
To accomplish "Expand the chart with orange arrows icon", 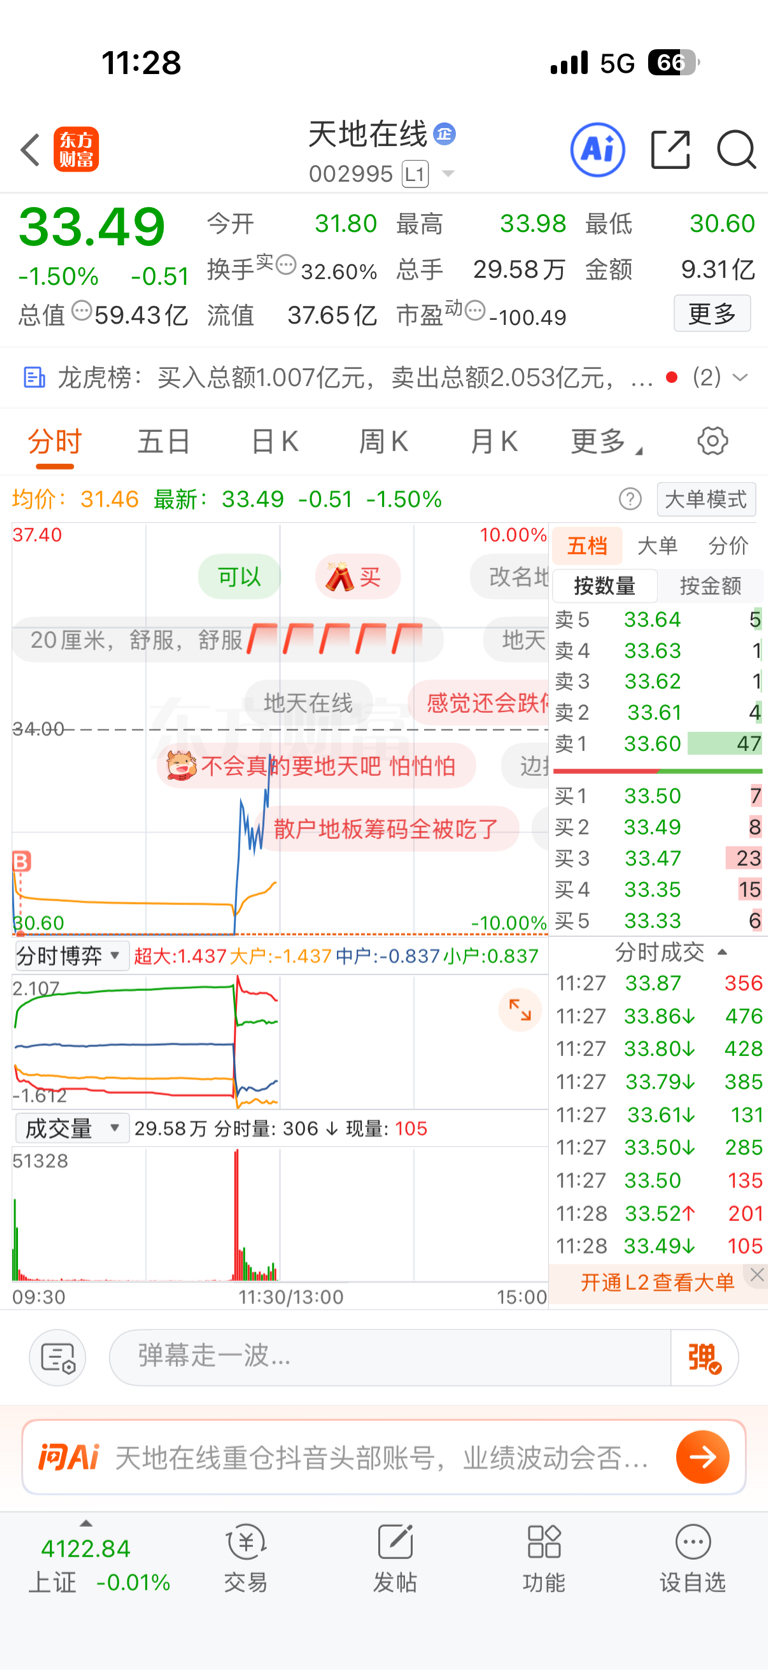I will (520, 1010).
